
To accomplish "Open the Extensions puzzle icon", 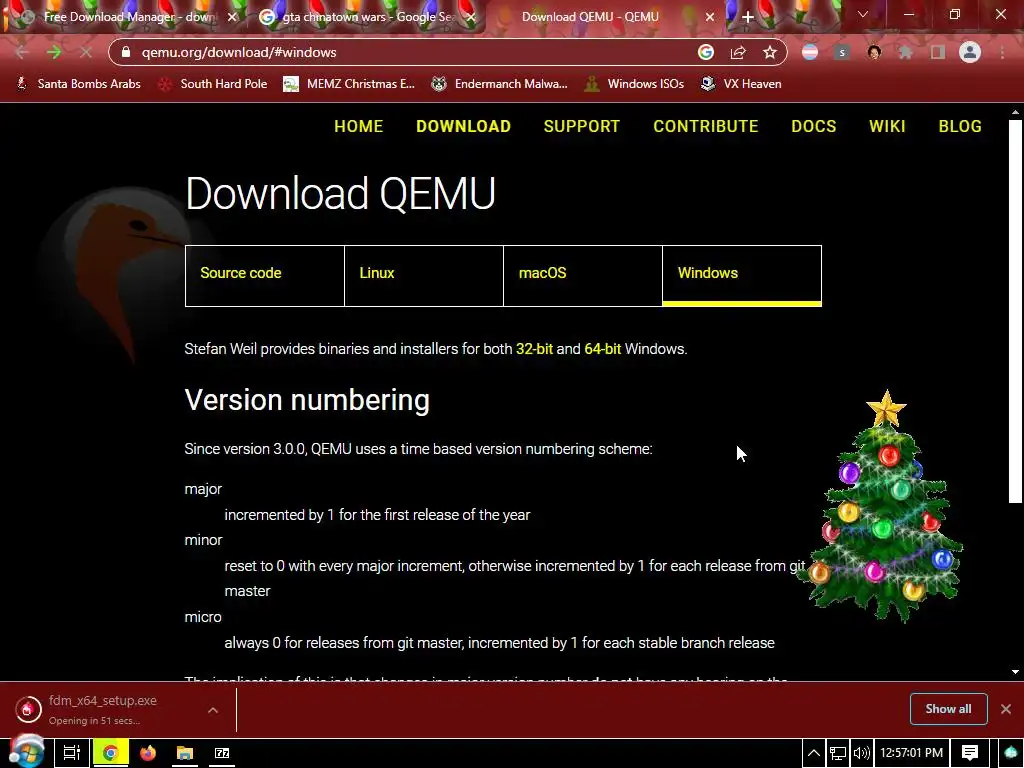I will pos(906,52).
